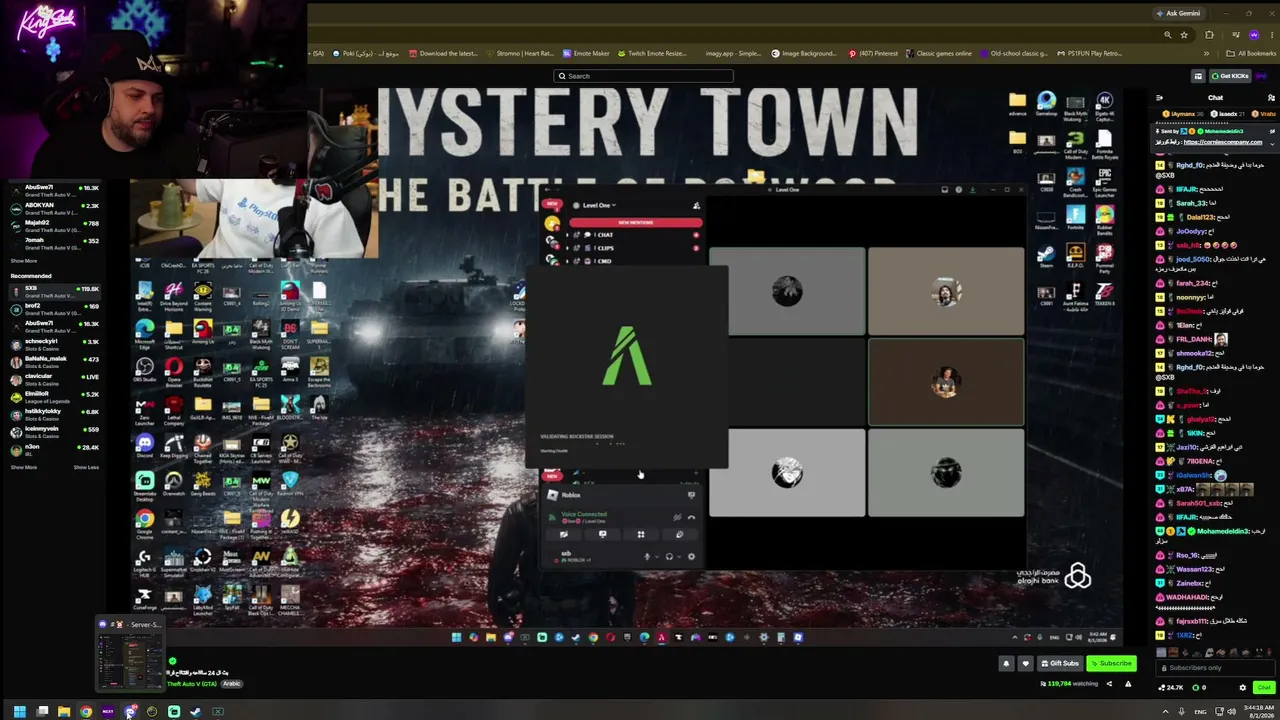Open ElmilloR League of Legends channel
The width and height of the screenshot is (1280, 720).
pyautogui.click(x=55, y=398)
